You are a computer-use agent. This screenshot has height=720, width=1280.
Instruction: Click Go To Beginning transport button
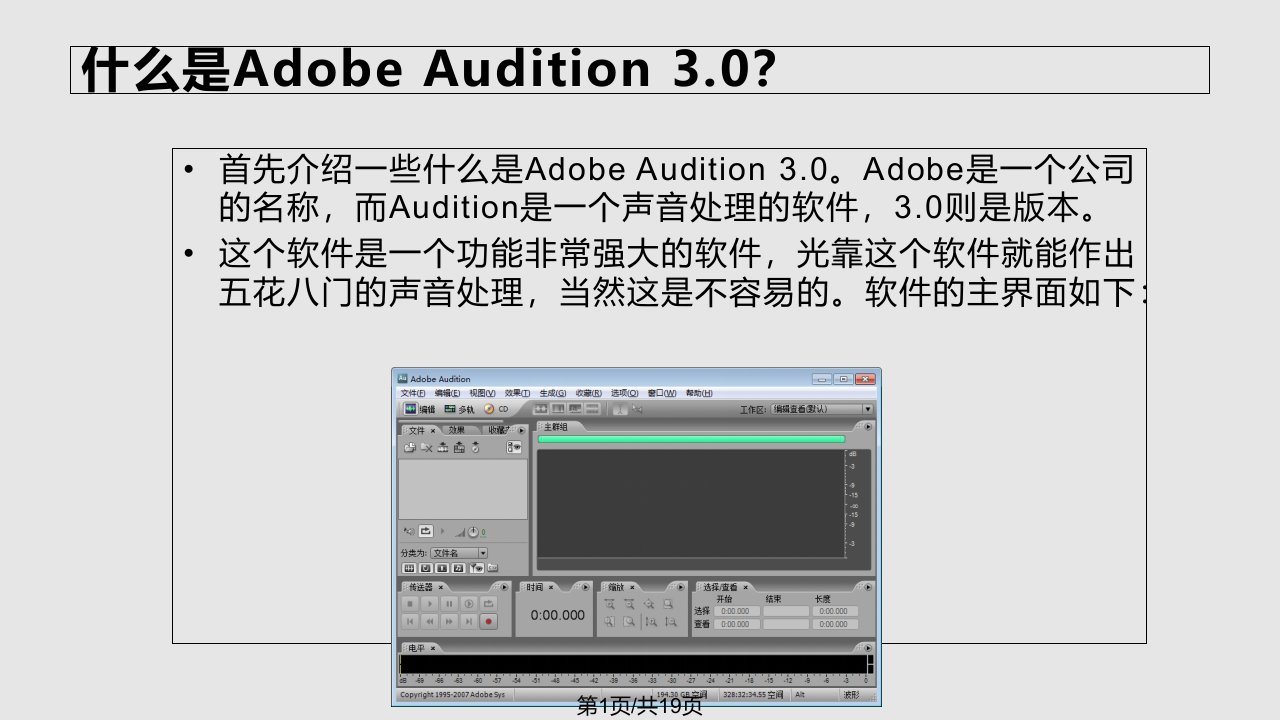click(410, 622)
